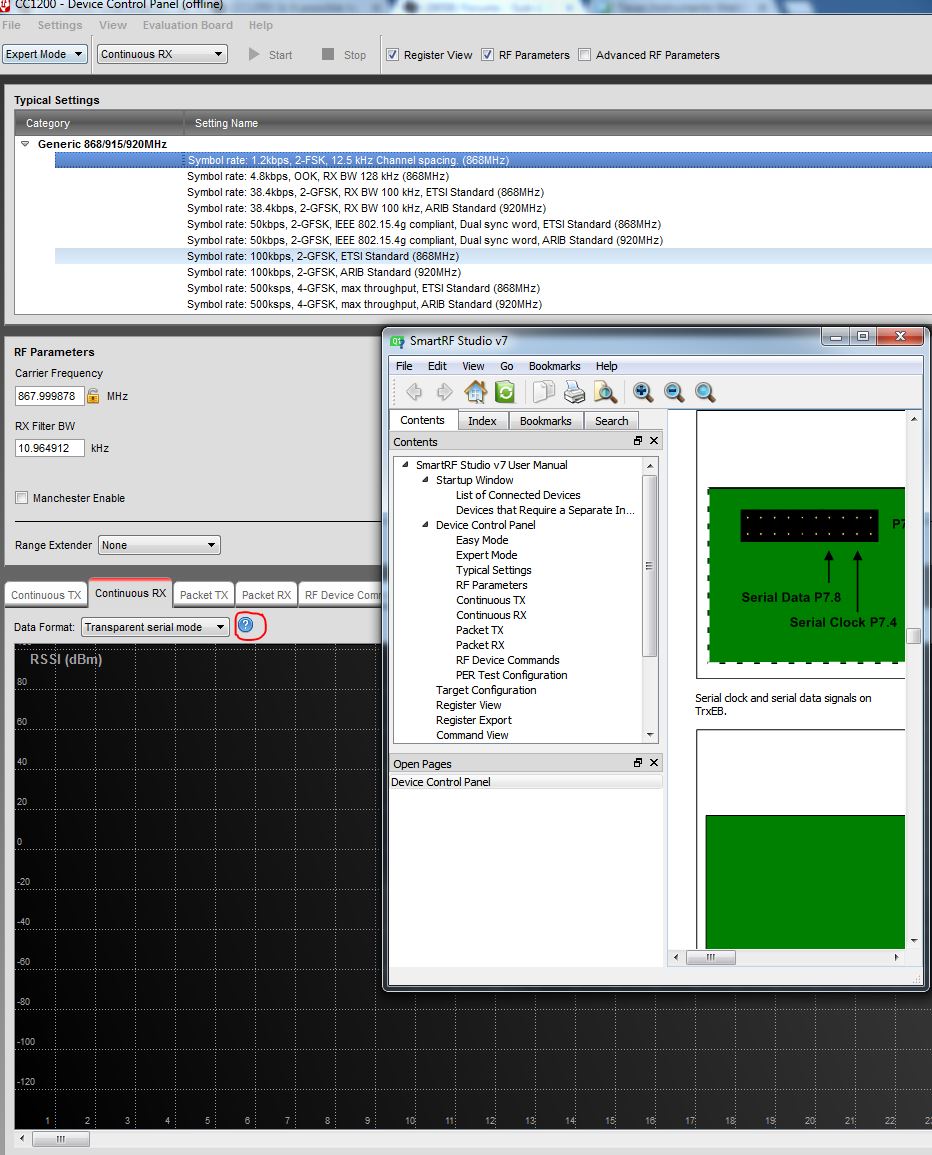Viewport: 932px width, 1155px height.
Task: Open the Go menu in help viewer
Action: click(x=507, y=366)
